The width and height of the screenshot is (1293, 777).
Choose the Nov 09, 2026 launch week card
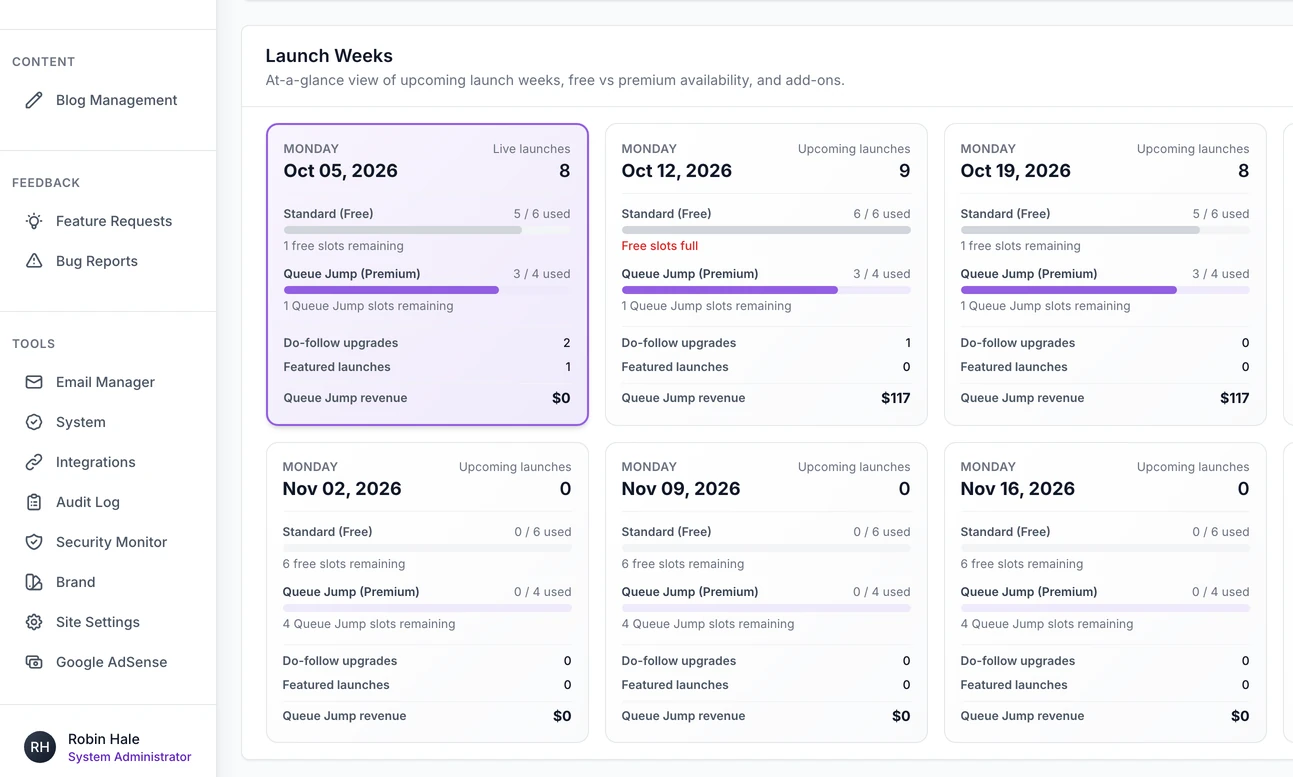766,592
